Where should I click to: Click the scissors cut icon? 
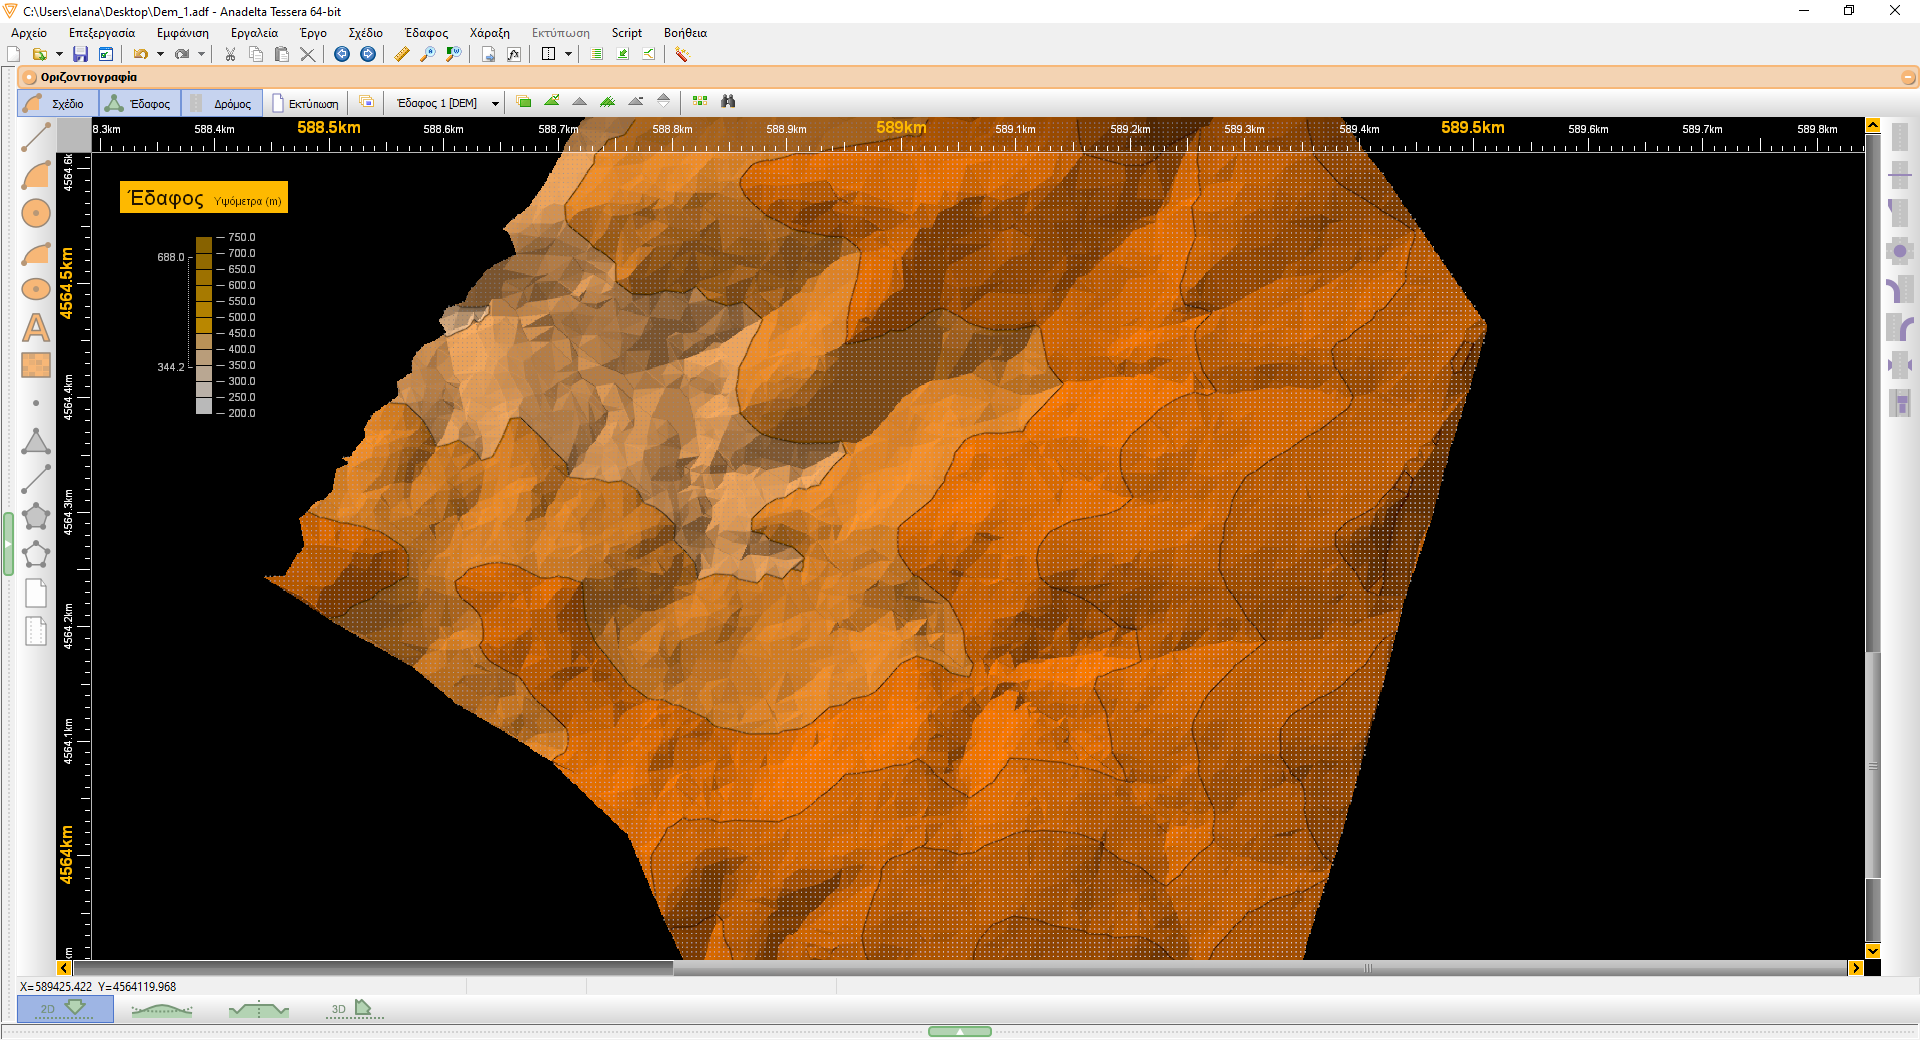230,54
